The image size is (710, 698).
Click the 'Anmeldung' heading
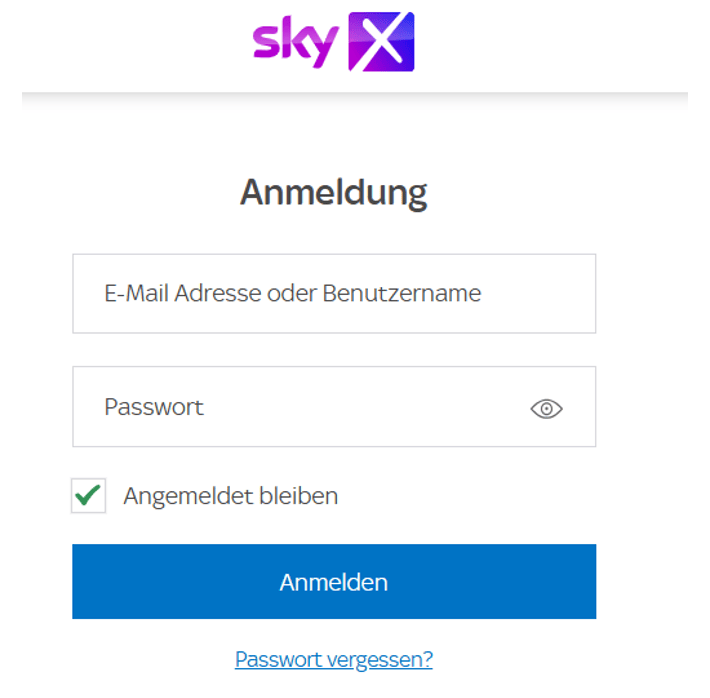(x=333, y=192)
